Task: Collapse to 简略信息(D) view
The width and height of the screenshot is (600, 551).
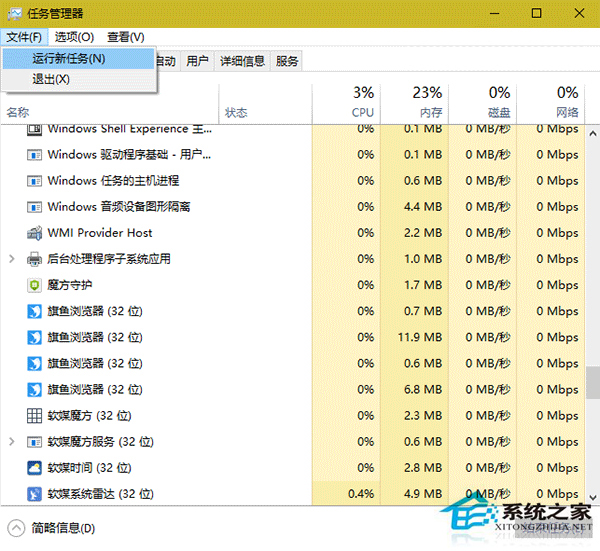Action: coord(51,528)
